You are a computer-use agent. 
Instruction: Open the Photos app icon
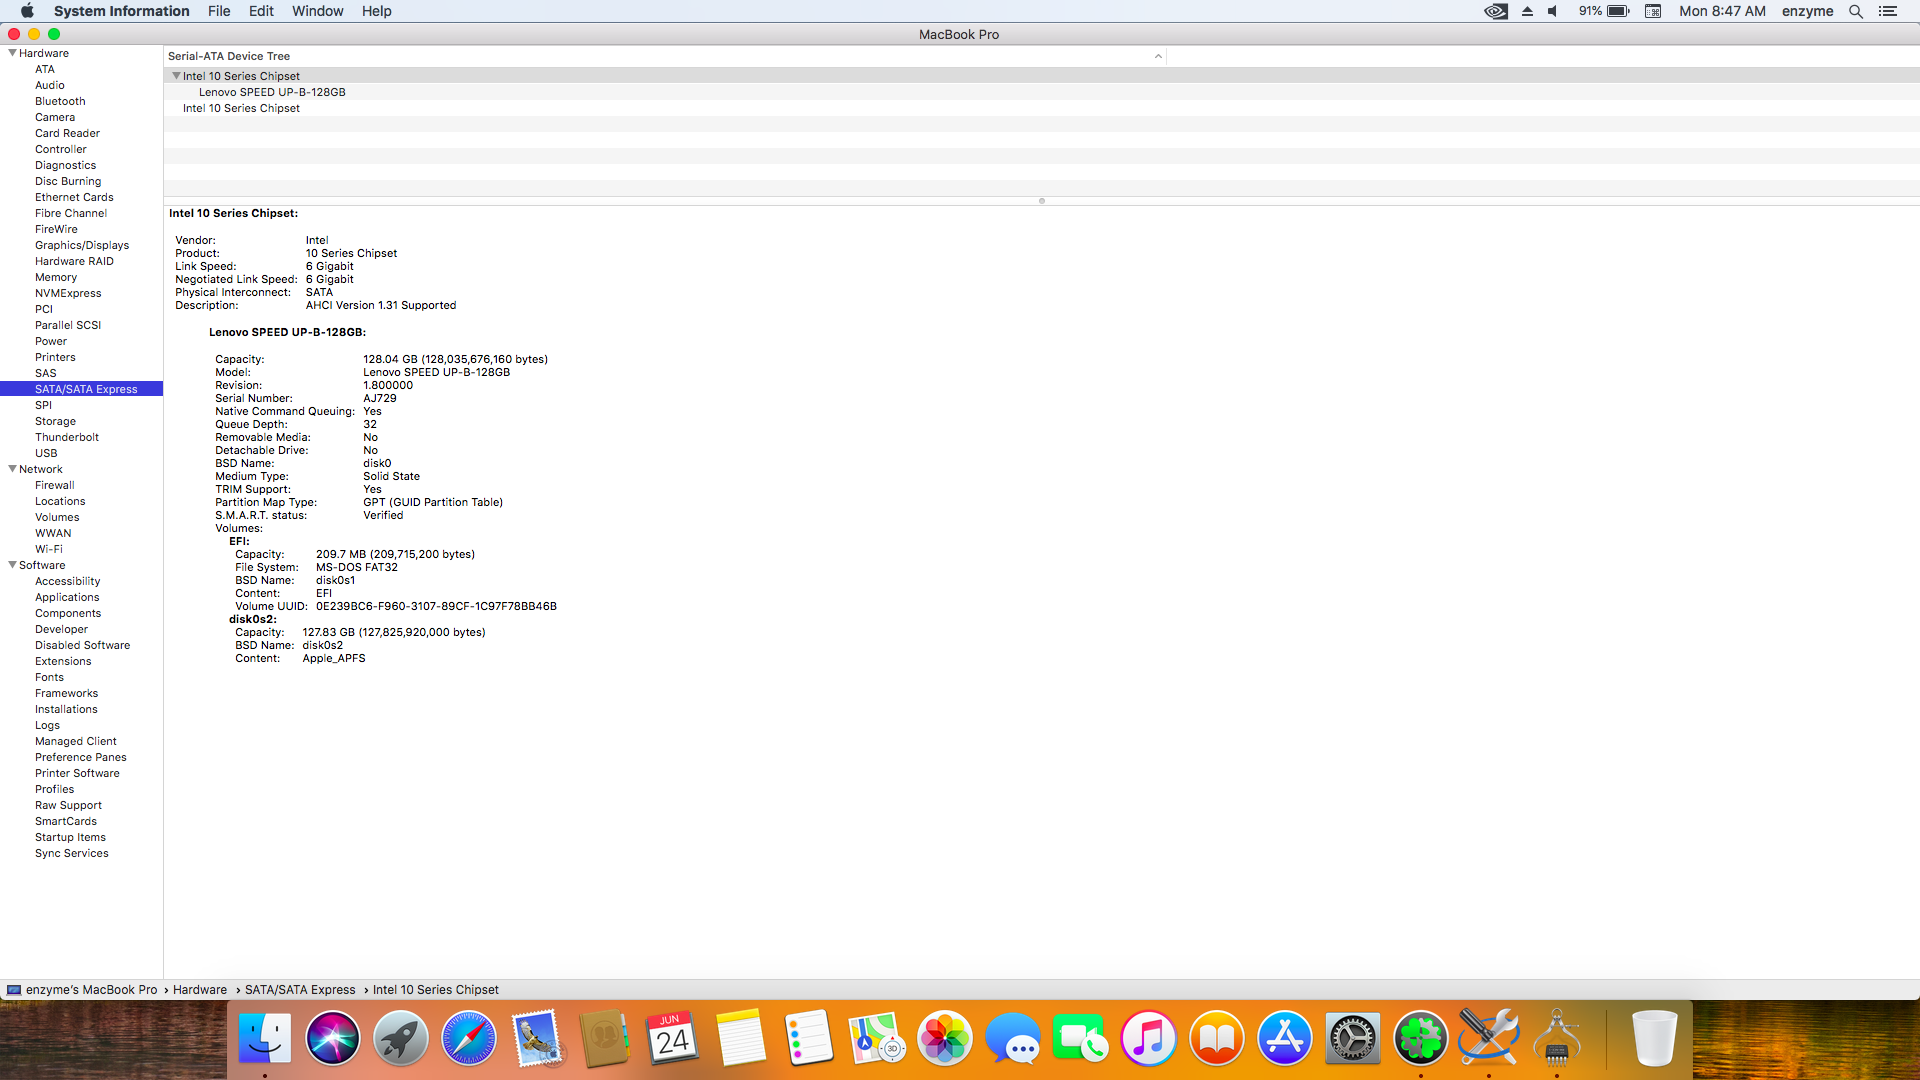[x=944, y=1039]
